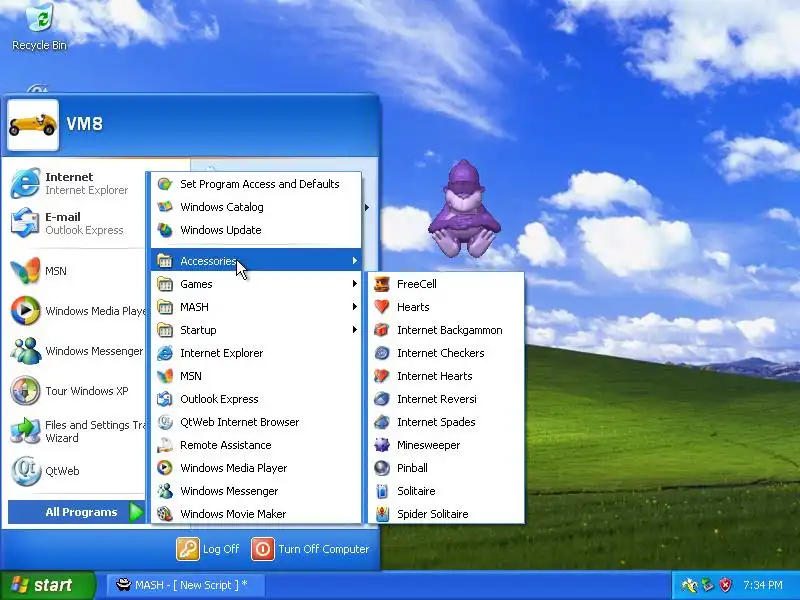Start the Pinball game
This screenshot has height=600, width=800.
click(x=446, y=467)
